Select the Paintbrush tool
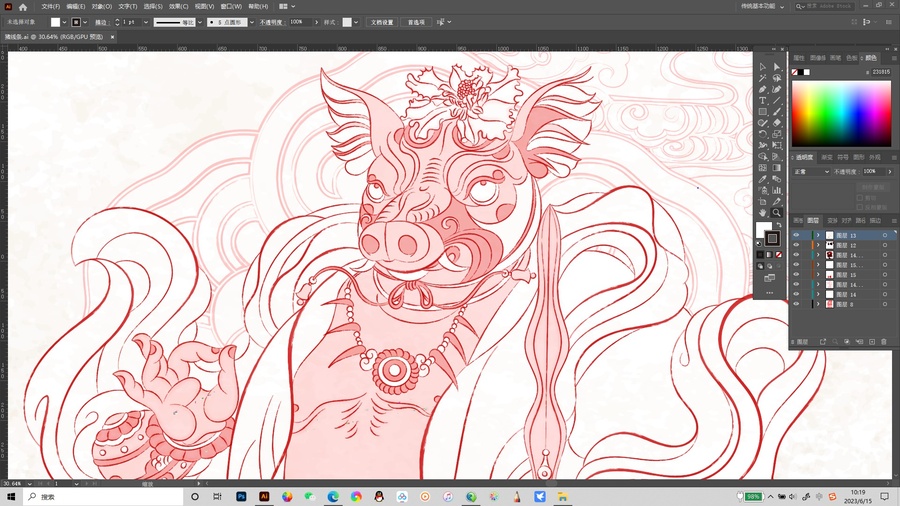900x506 pixels. click(x=777, y=112)
